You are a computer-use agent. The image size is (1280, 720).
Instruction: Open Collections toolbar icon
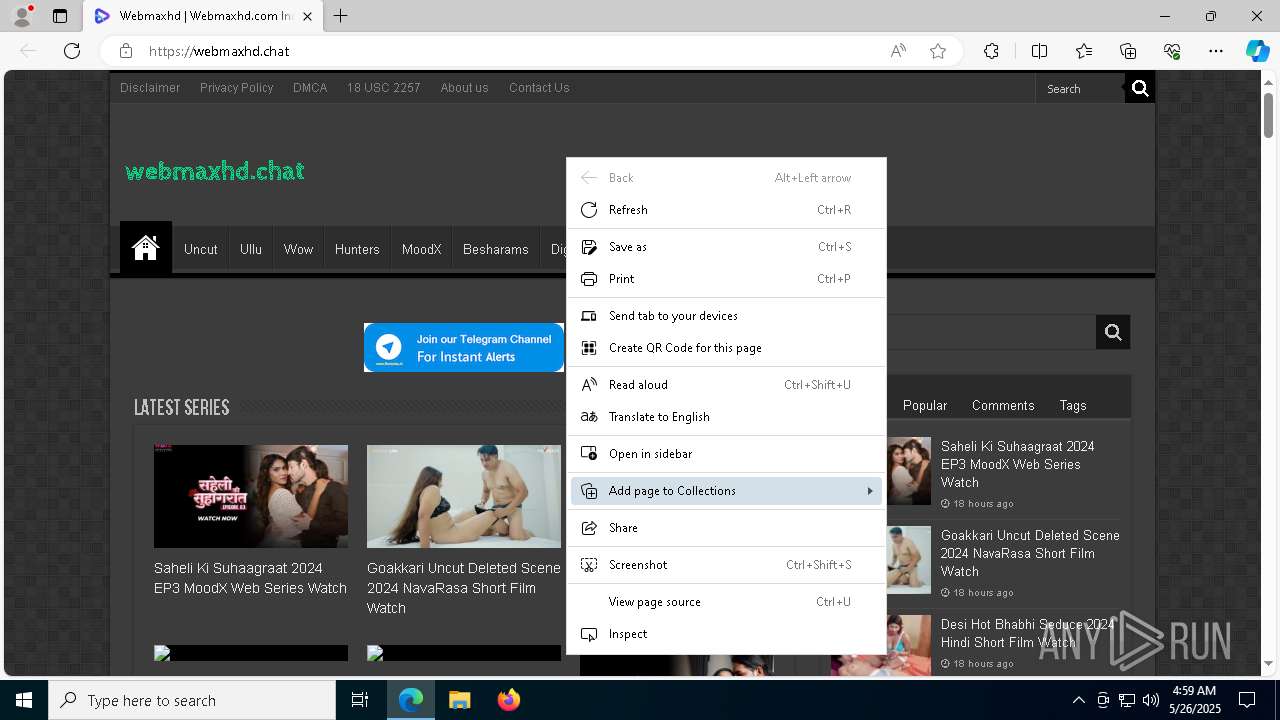pos(1128,51)
